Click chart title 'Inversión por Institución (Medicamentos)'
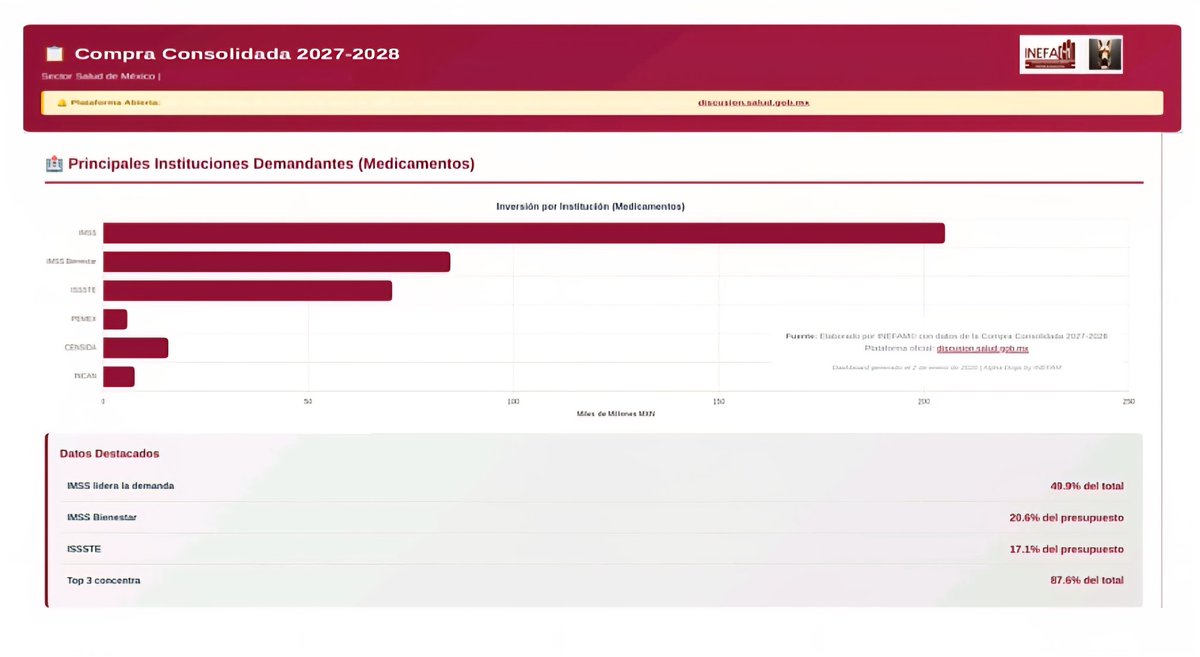 pos(590,206)
